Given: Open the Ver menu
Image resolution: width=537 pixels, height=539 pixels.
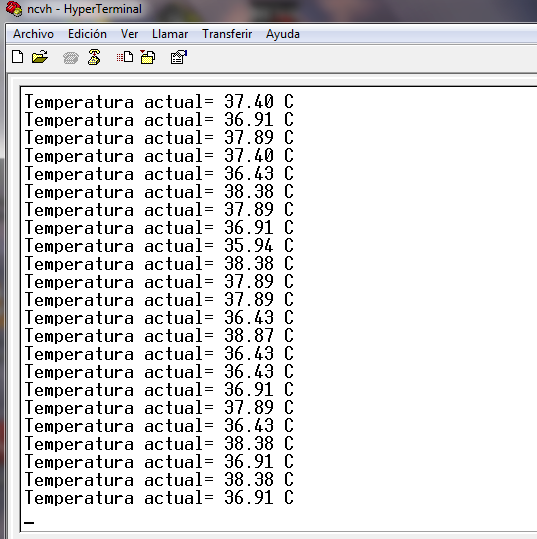Looking at the screenshot, I should pos(129,34).
